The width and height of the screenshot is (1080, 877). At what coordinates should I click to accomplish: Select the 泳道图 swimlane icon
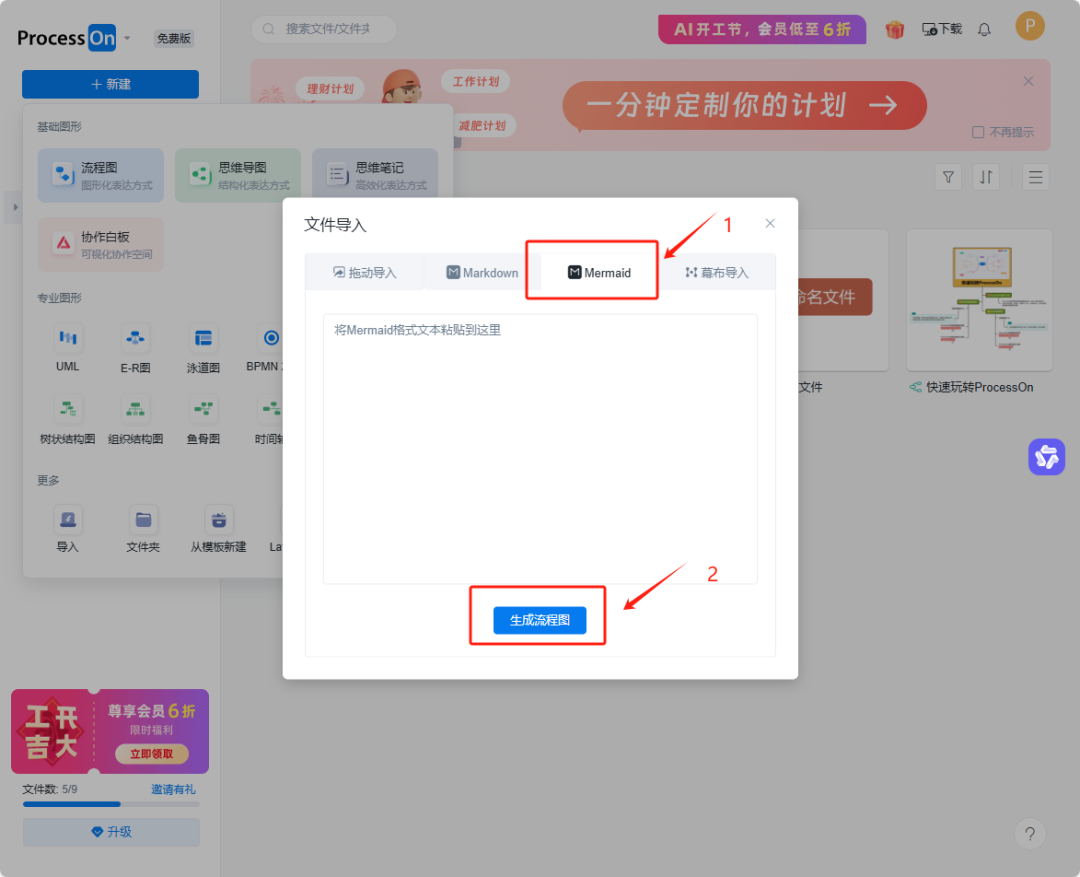203,340
